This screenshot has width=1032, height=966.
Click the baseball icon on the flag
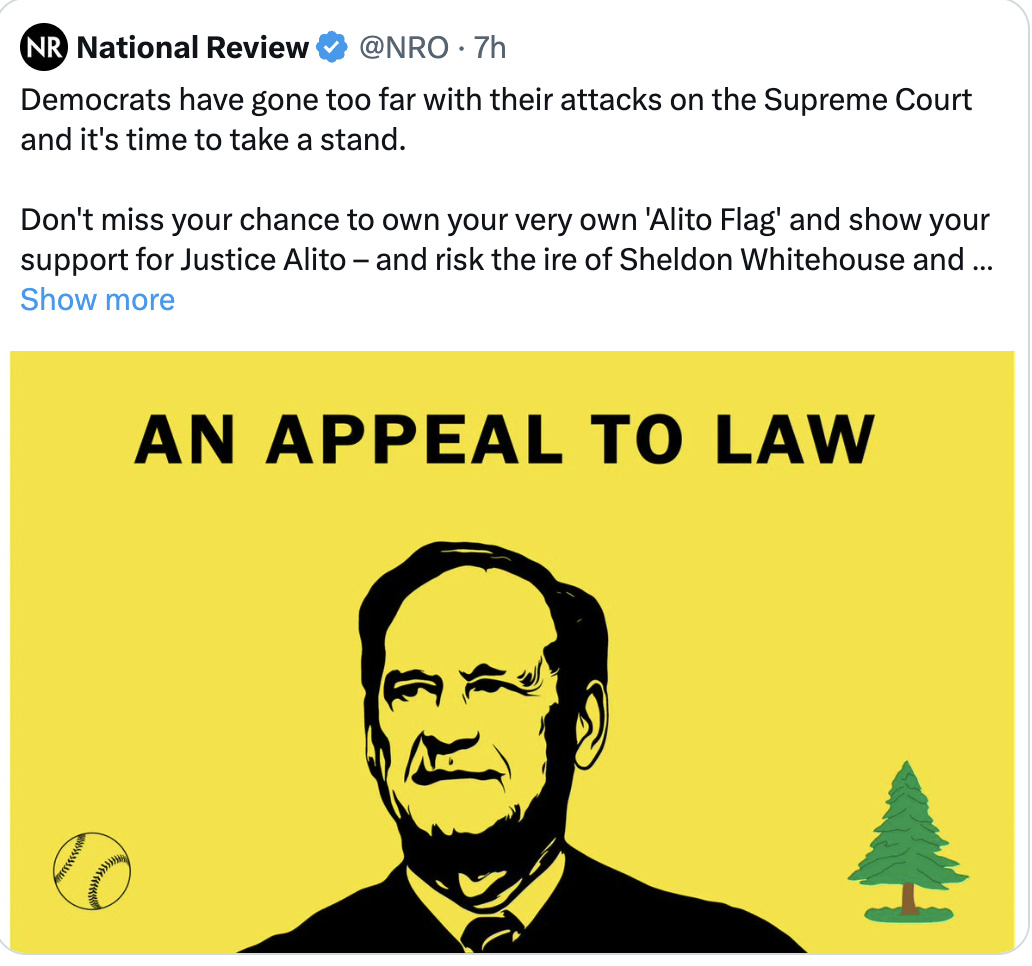click(x=91, y=871)
